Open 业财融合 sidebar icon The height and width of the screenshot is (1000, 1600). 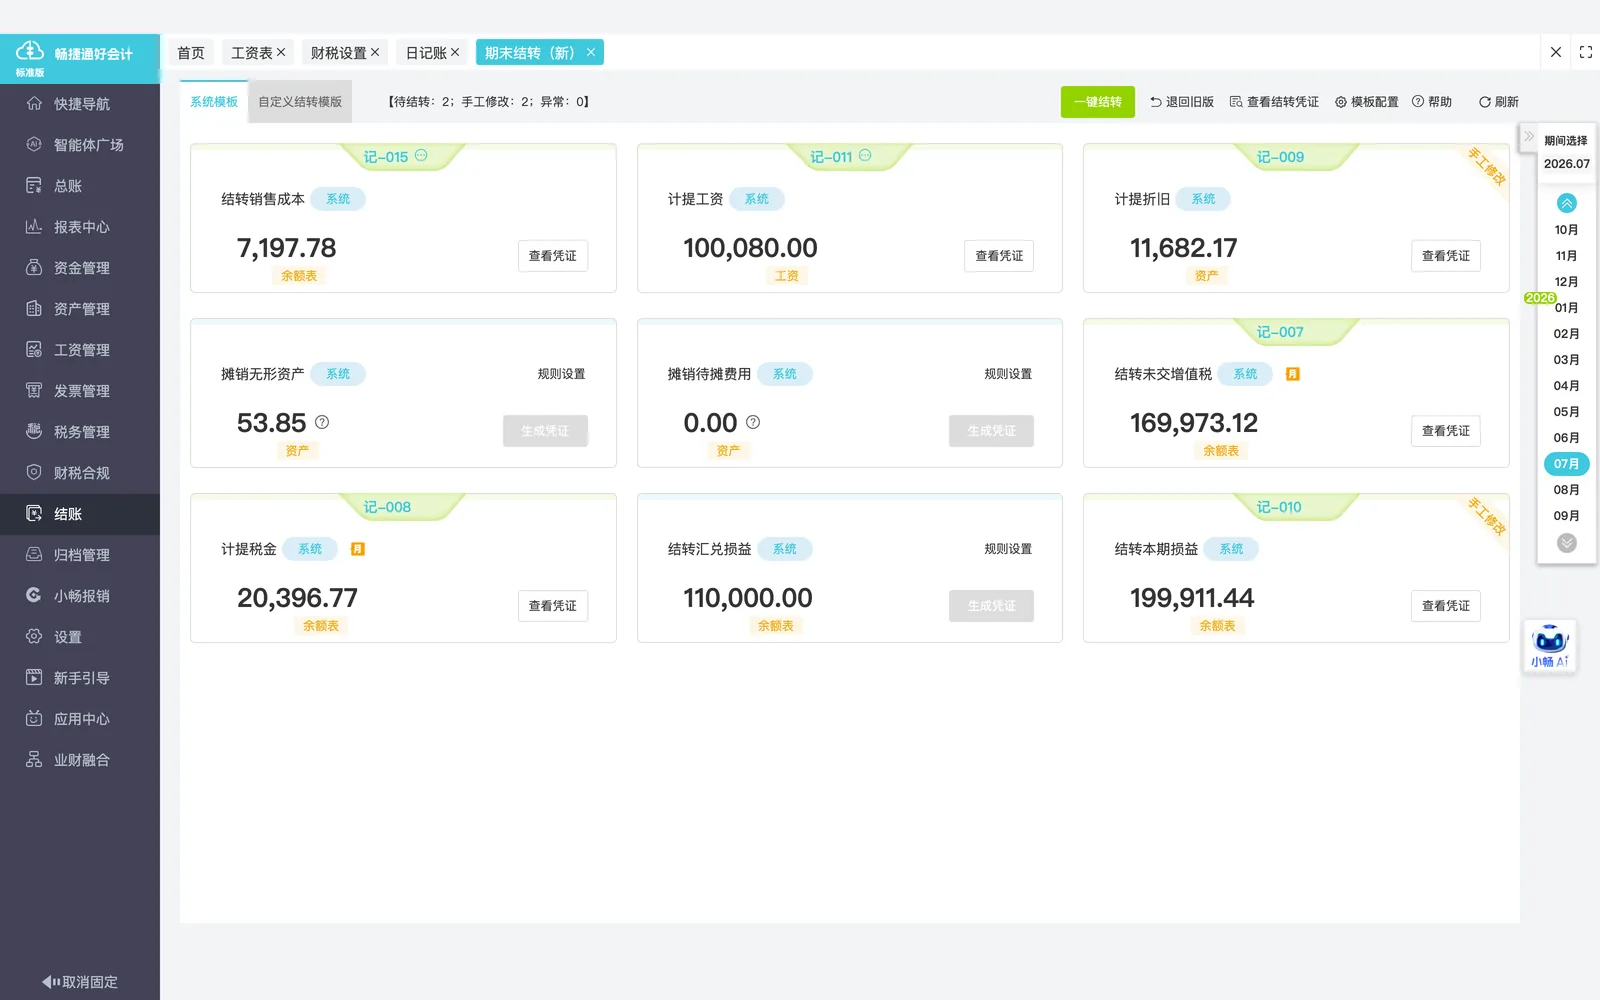click(x=34, y=760)
